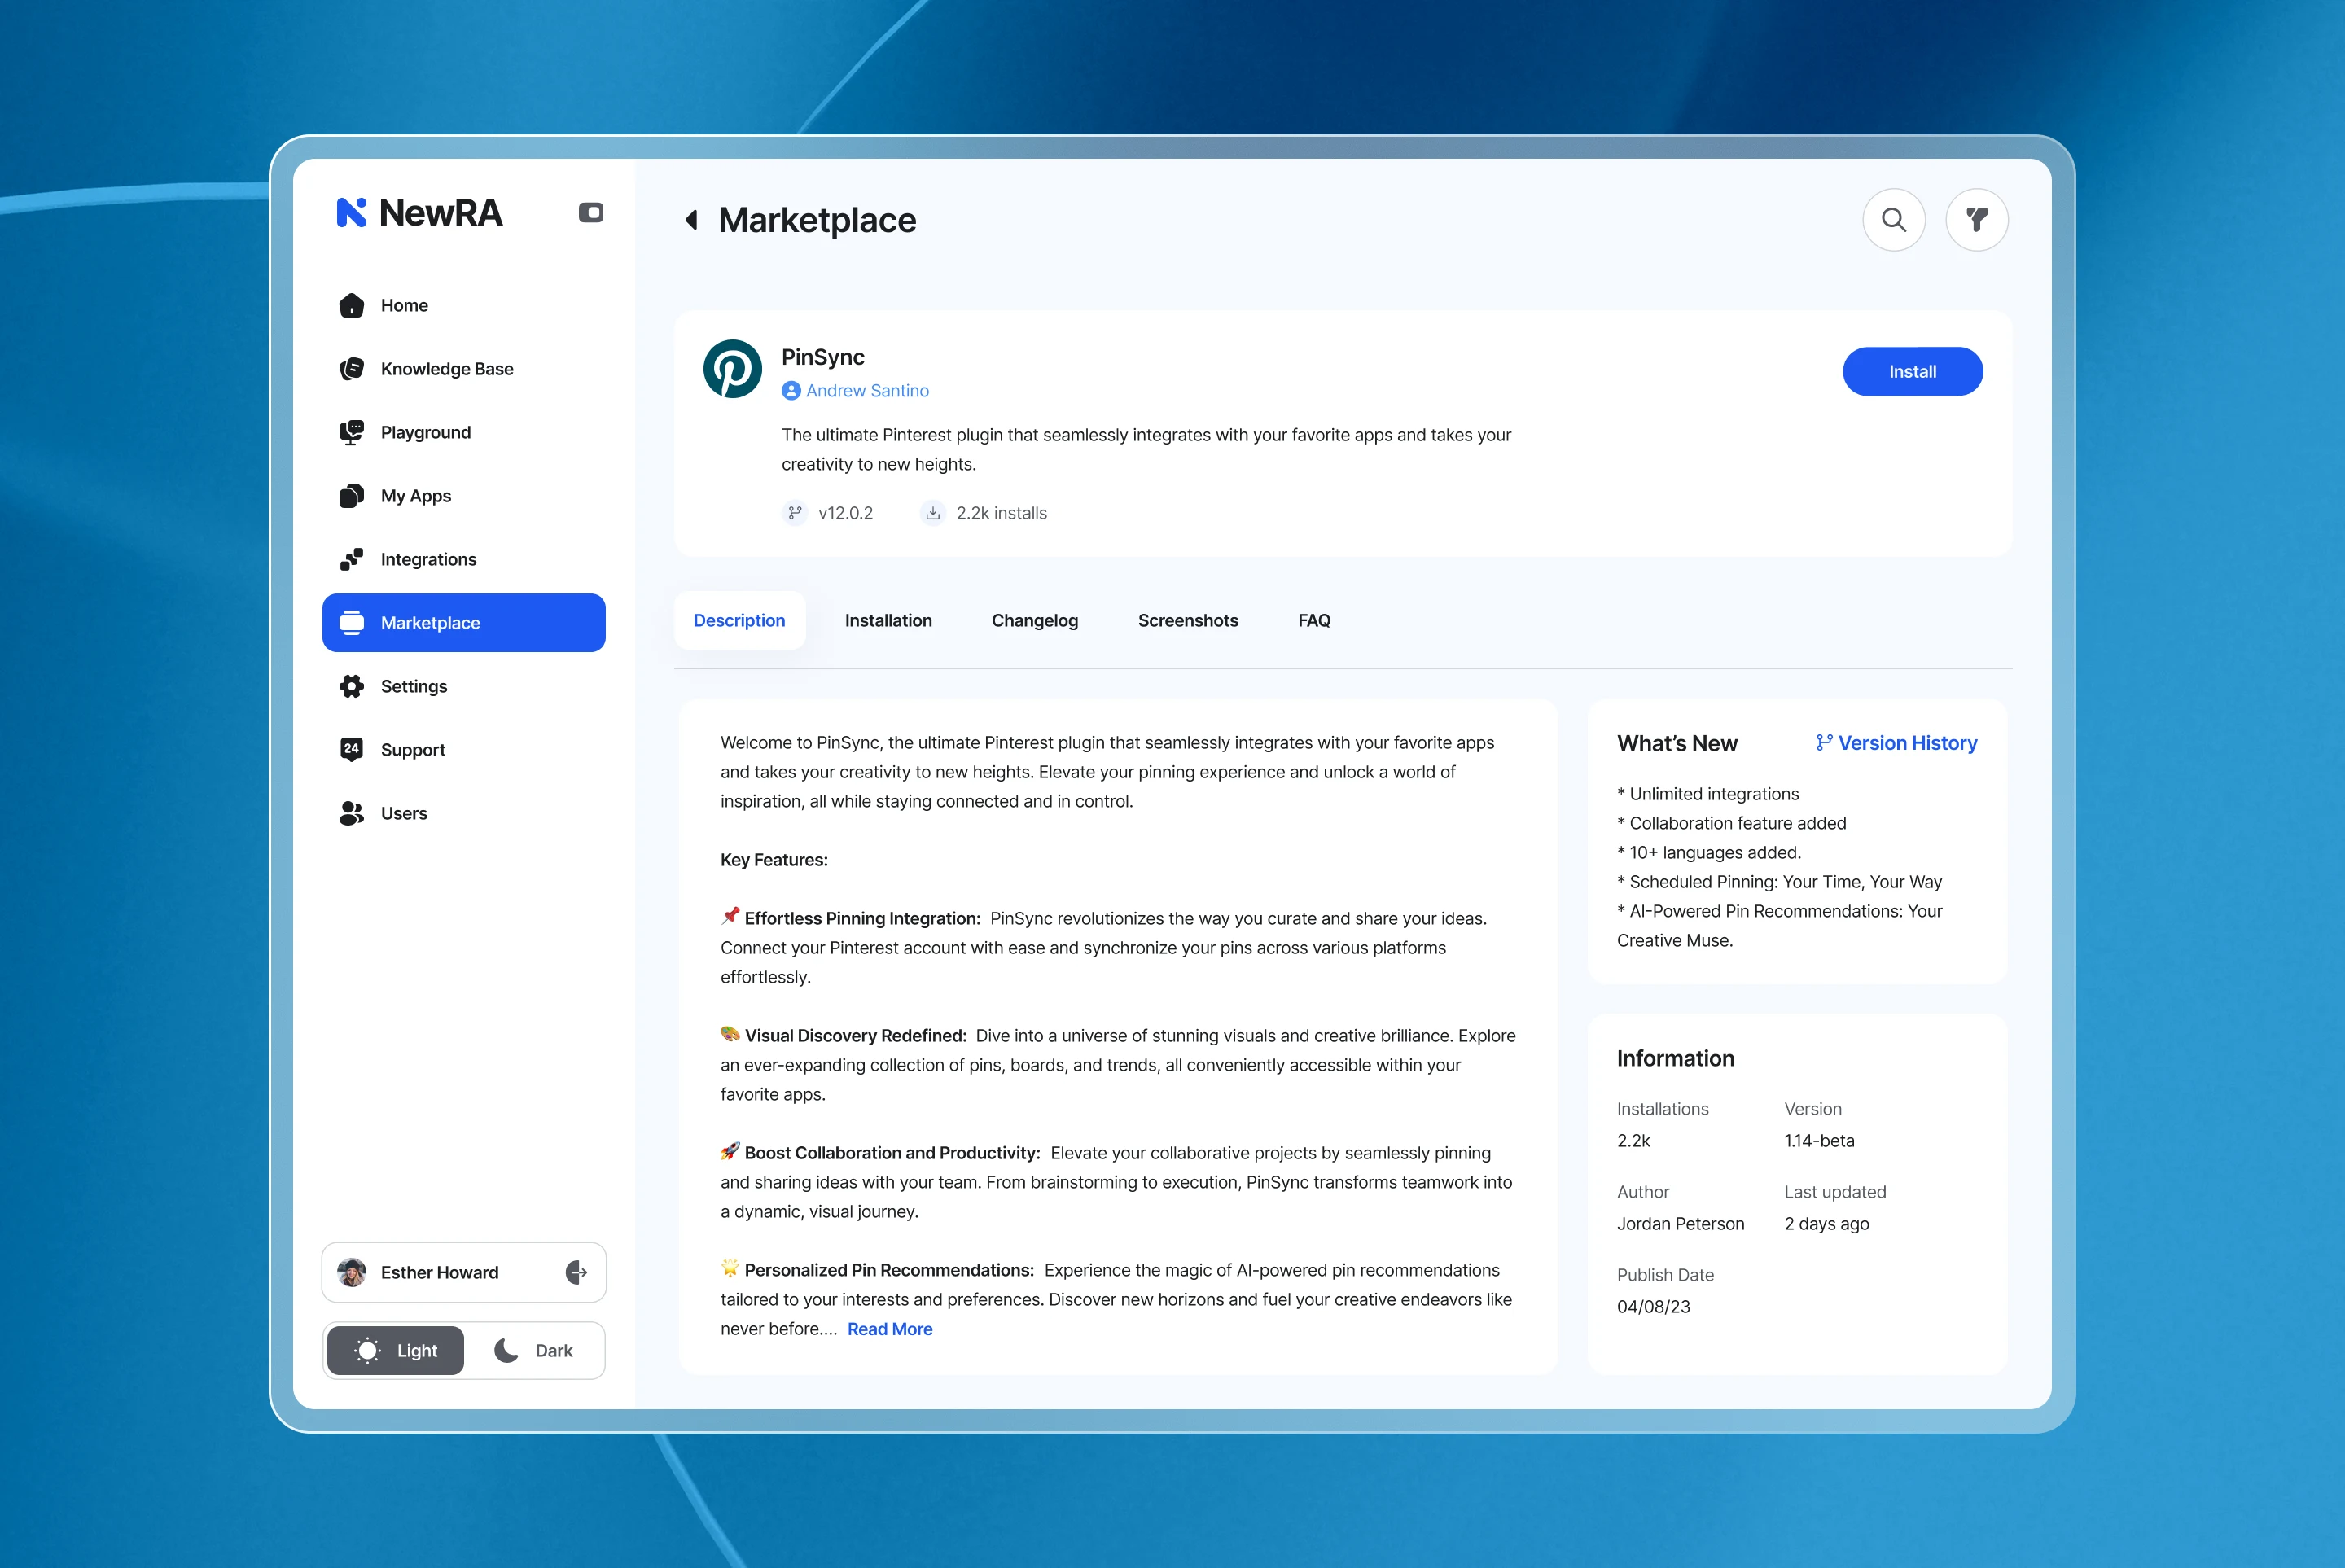Switch to the Changelog tab
This screenshot has height=1568, width=2345.
[x=1034, y=620]
